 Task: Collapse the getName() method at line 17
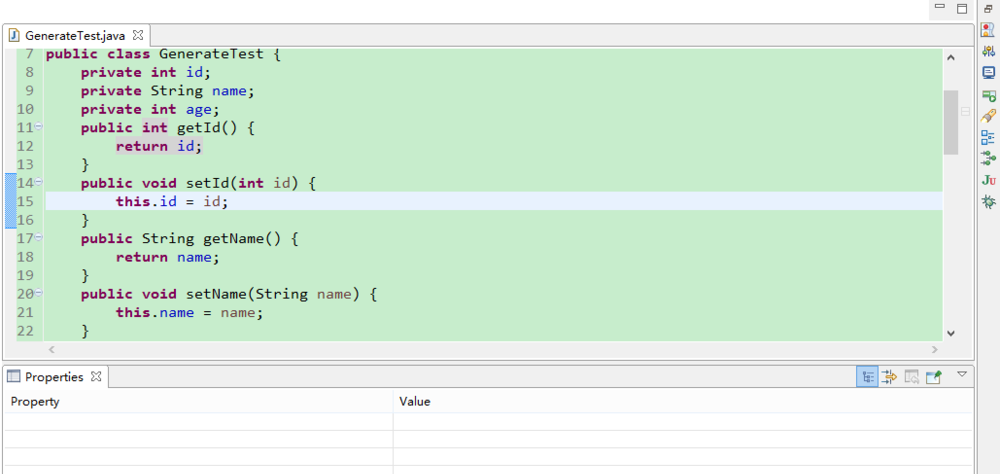click(39, 237)
